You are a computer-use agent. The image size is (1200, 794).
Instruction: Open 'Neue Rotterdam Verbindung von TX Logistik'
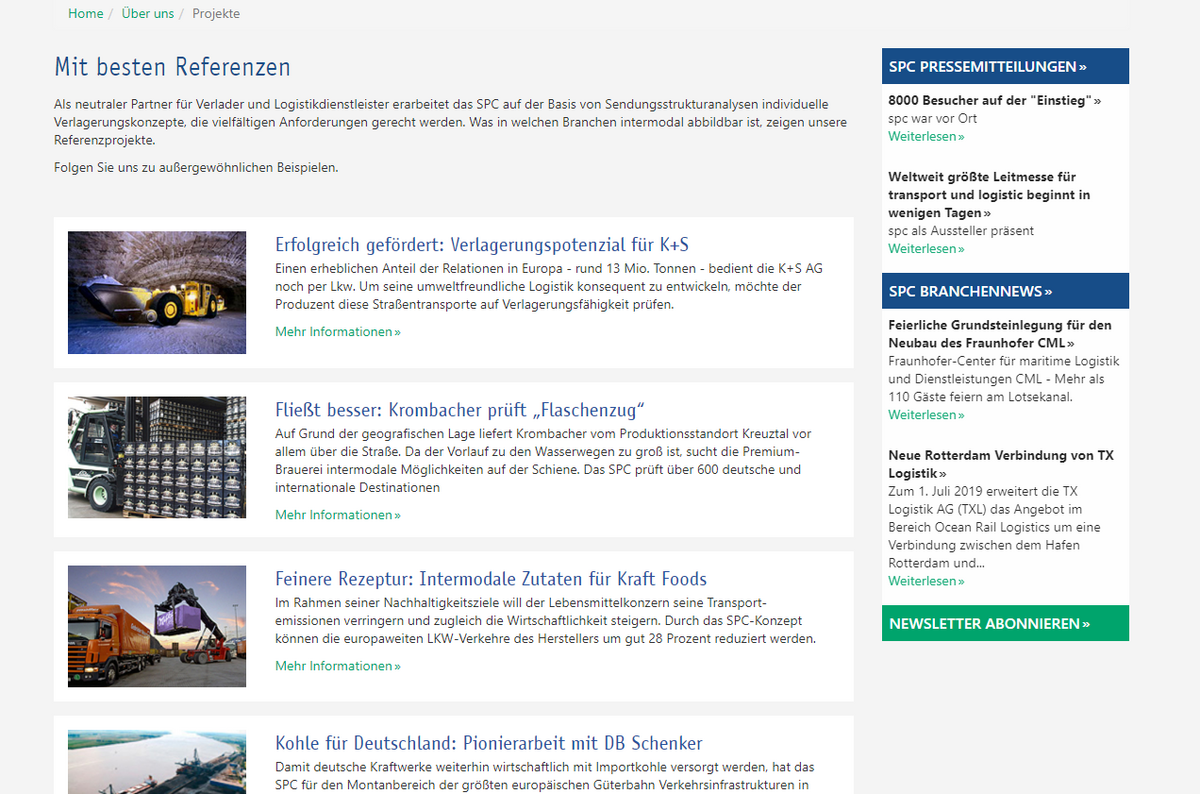(1001, 464)
